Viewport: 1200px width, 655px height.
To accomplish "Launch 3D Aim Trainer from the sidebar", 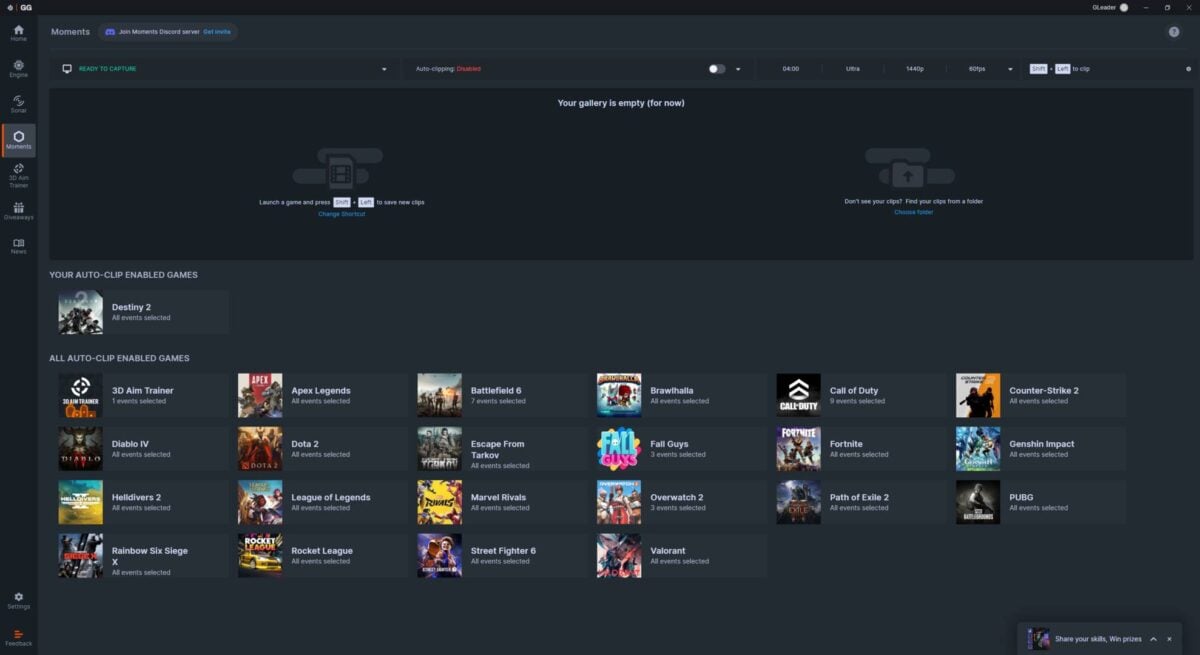I will tap(18, 174).
